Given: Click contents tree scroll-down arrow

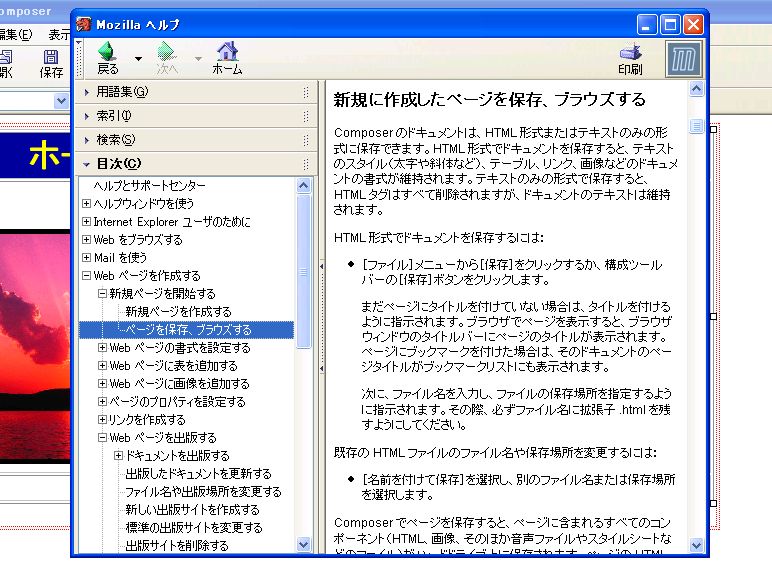Looking at the screenshot, I should [x=304, y=544].
